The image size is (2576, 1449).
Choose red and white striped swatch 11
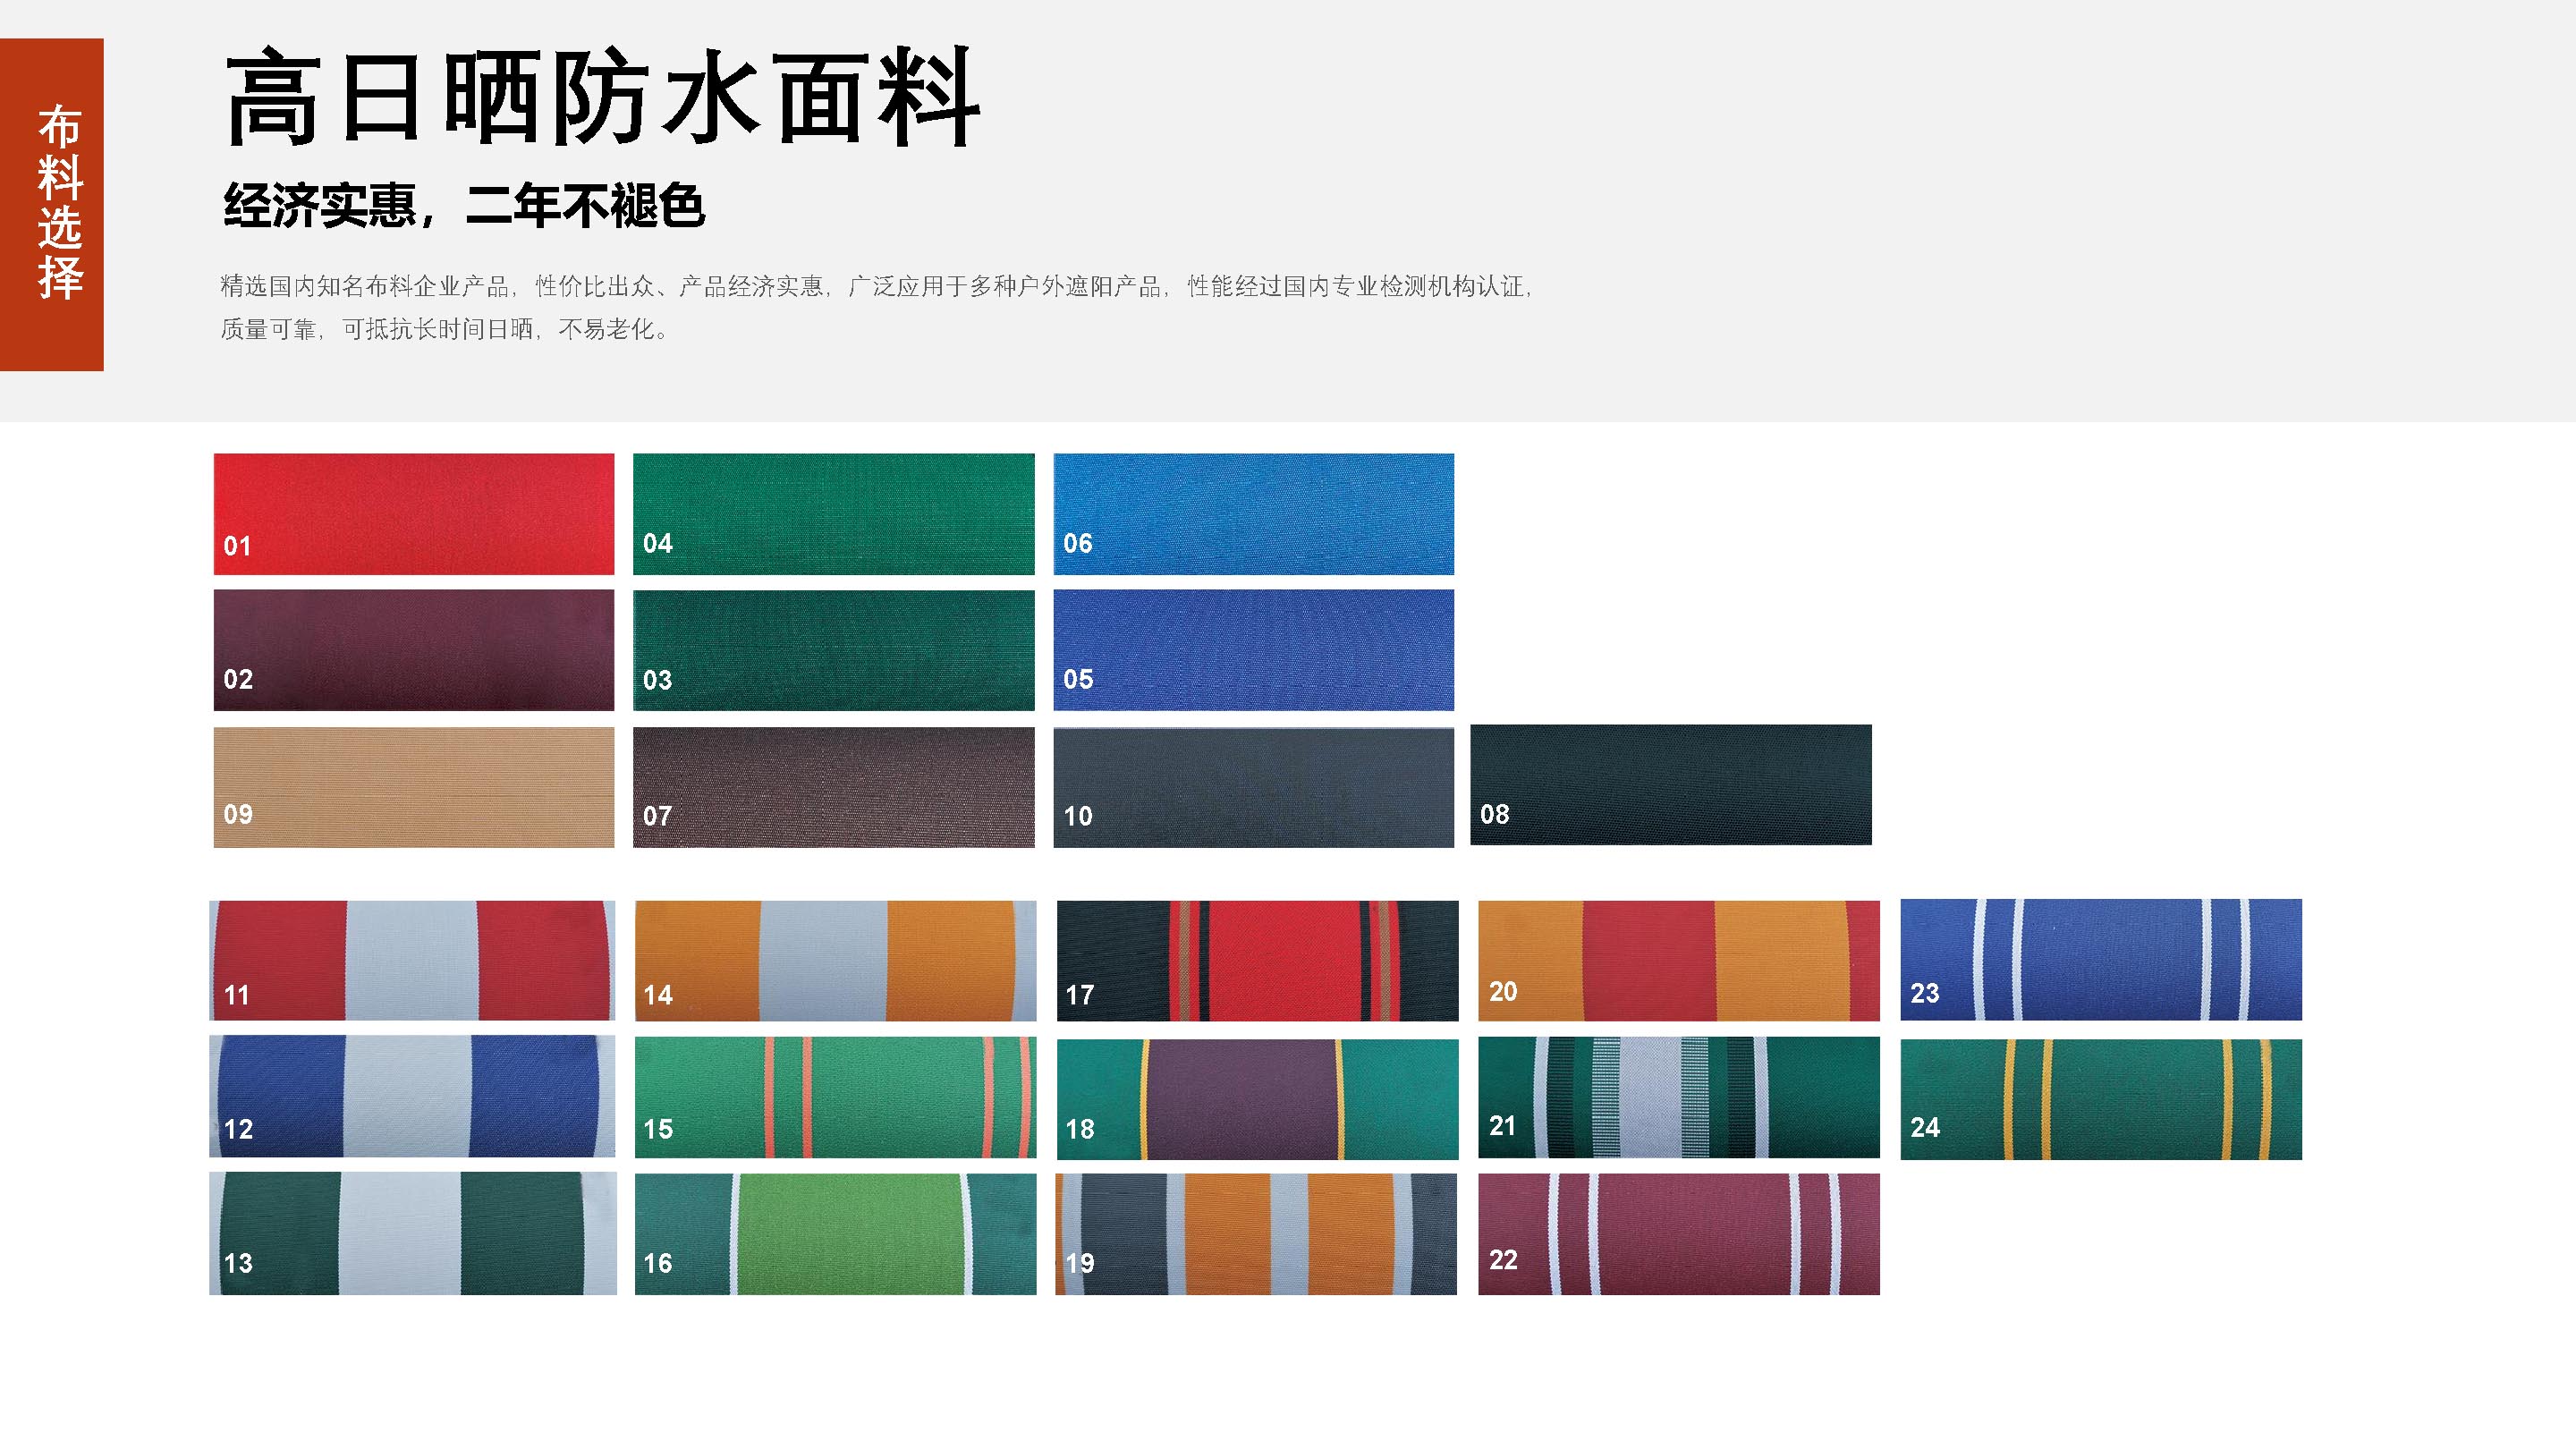point(412,960)
